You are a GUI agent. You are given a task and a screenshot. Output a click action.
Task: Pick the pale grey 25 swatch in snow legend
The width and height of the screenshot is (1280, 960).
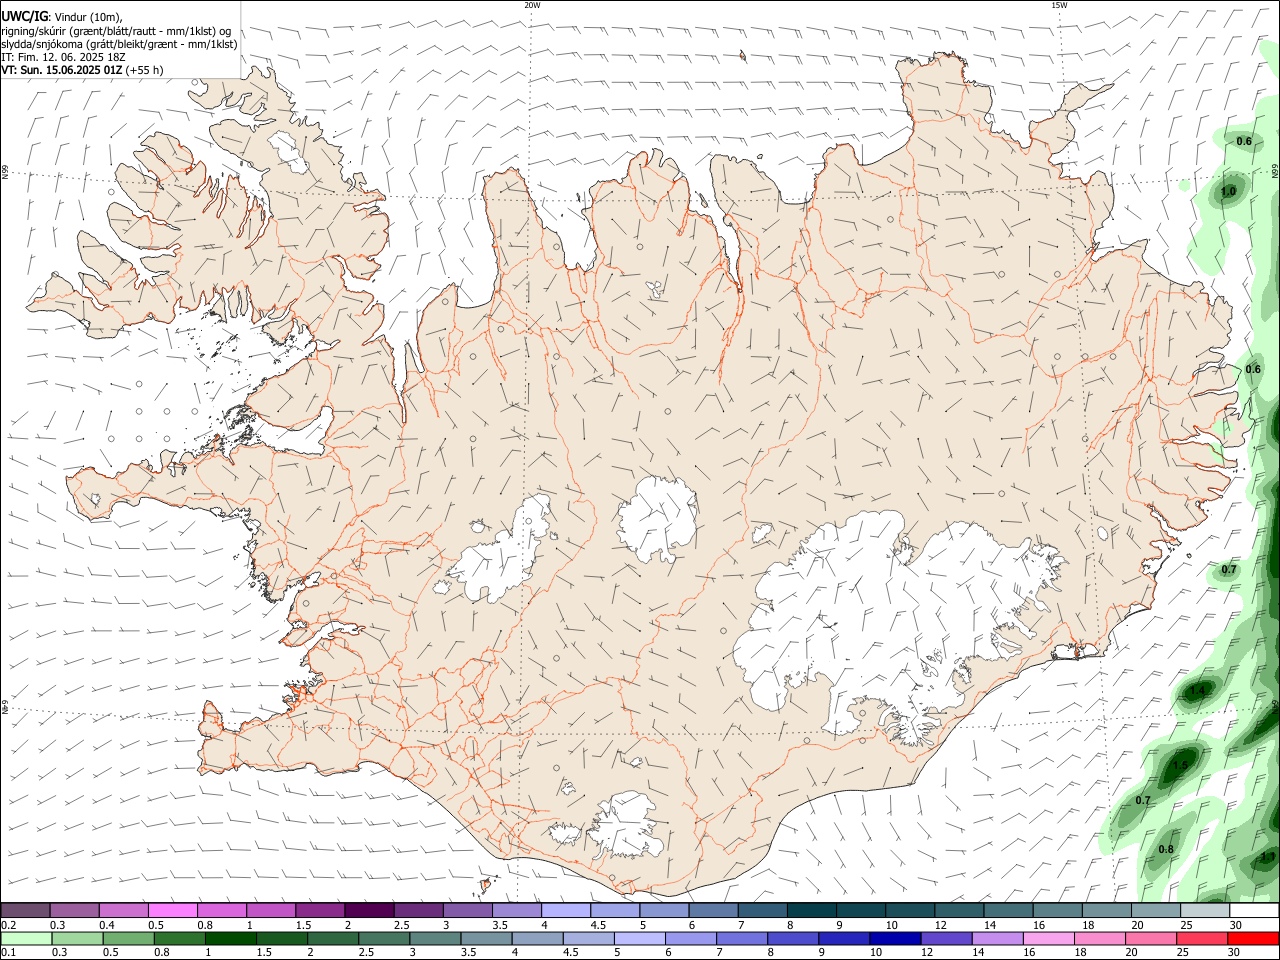click(x=1205, y=910)
